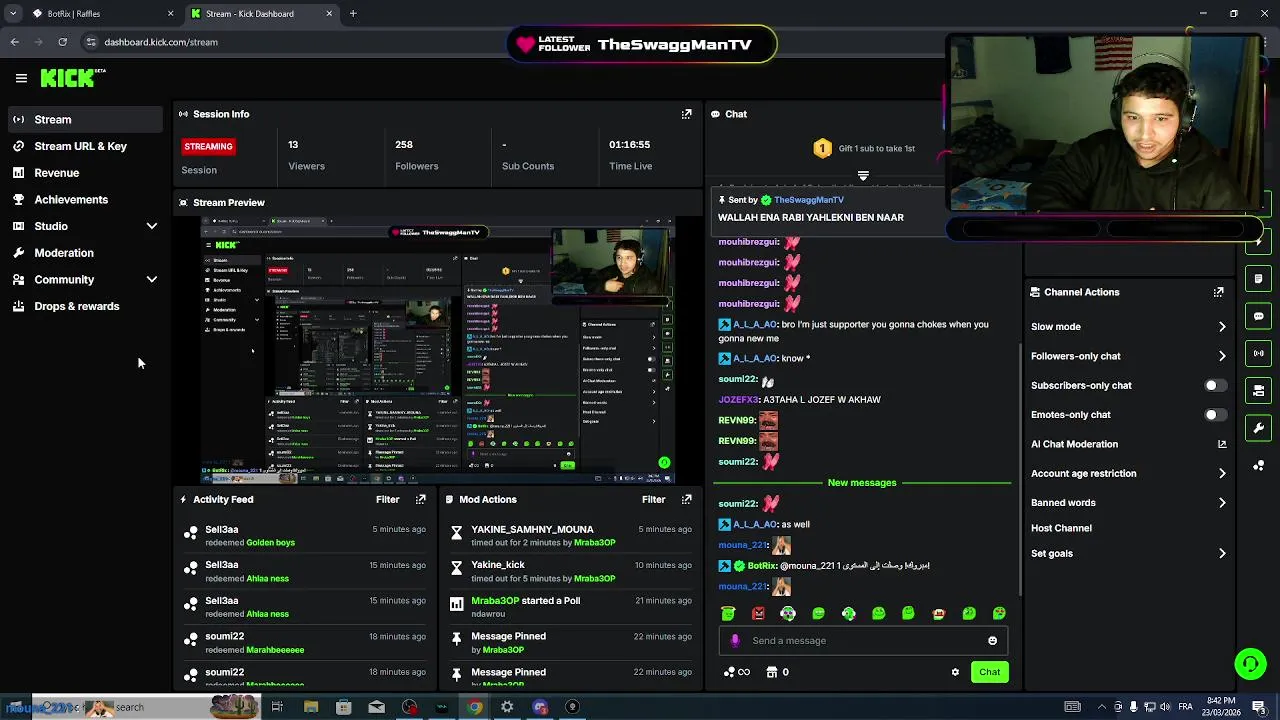Click the bubbles icon in right sidebar

(x=1258, y=465)
